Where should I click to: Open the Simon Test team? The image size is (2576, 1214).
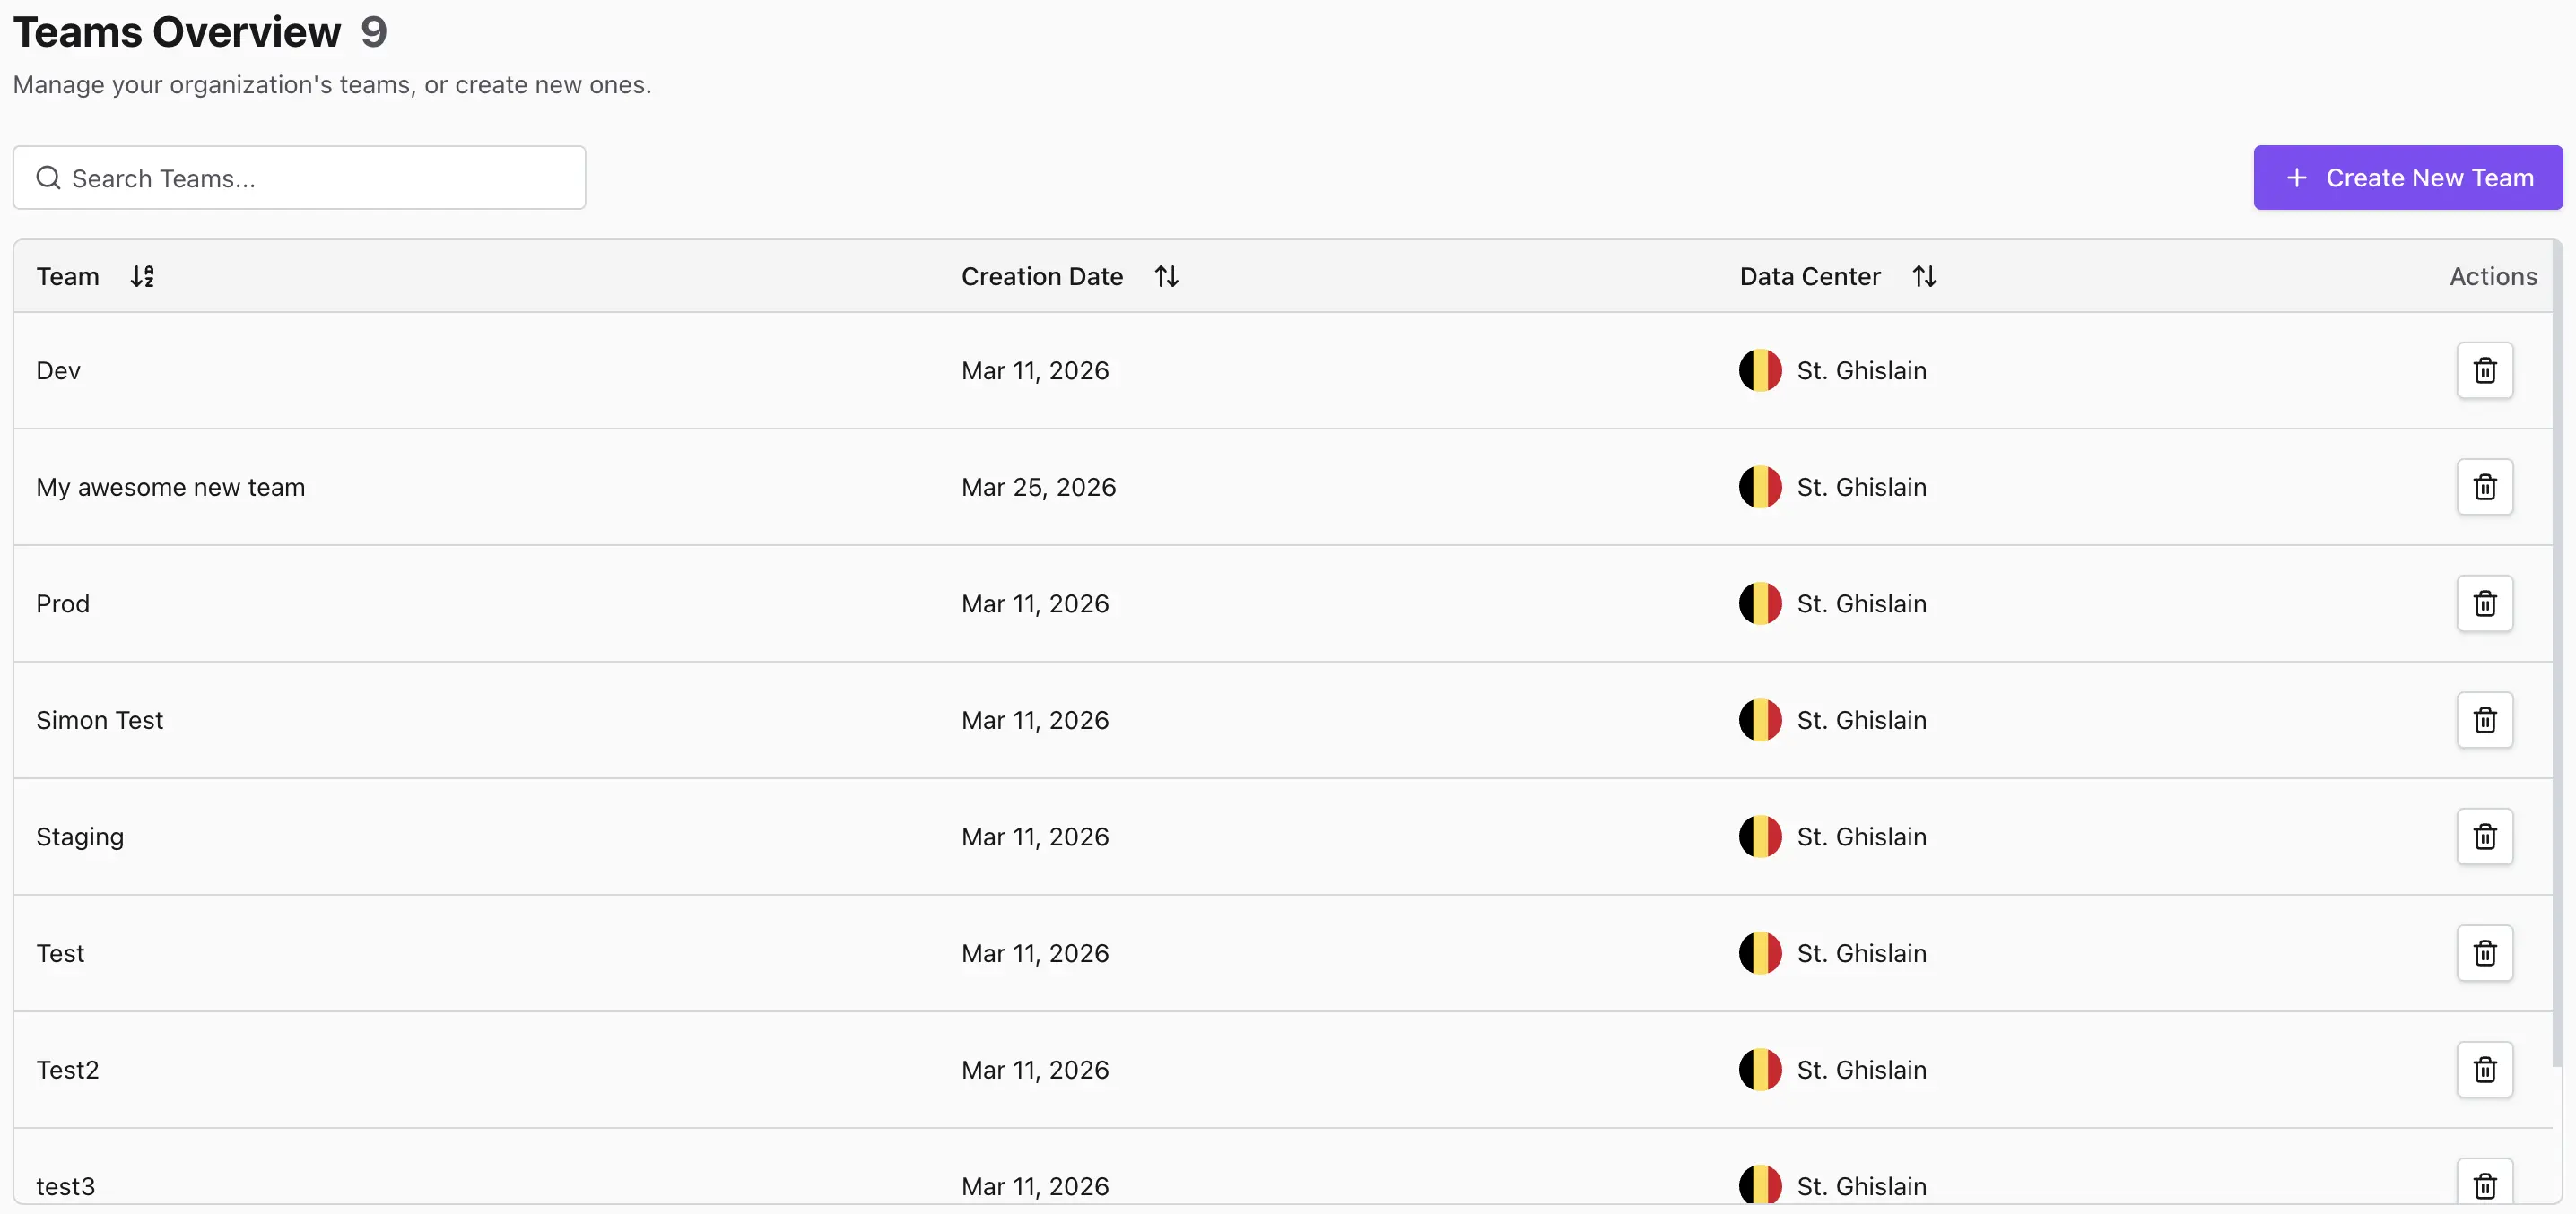click(99, 720)
